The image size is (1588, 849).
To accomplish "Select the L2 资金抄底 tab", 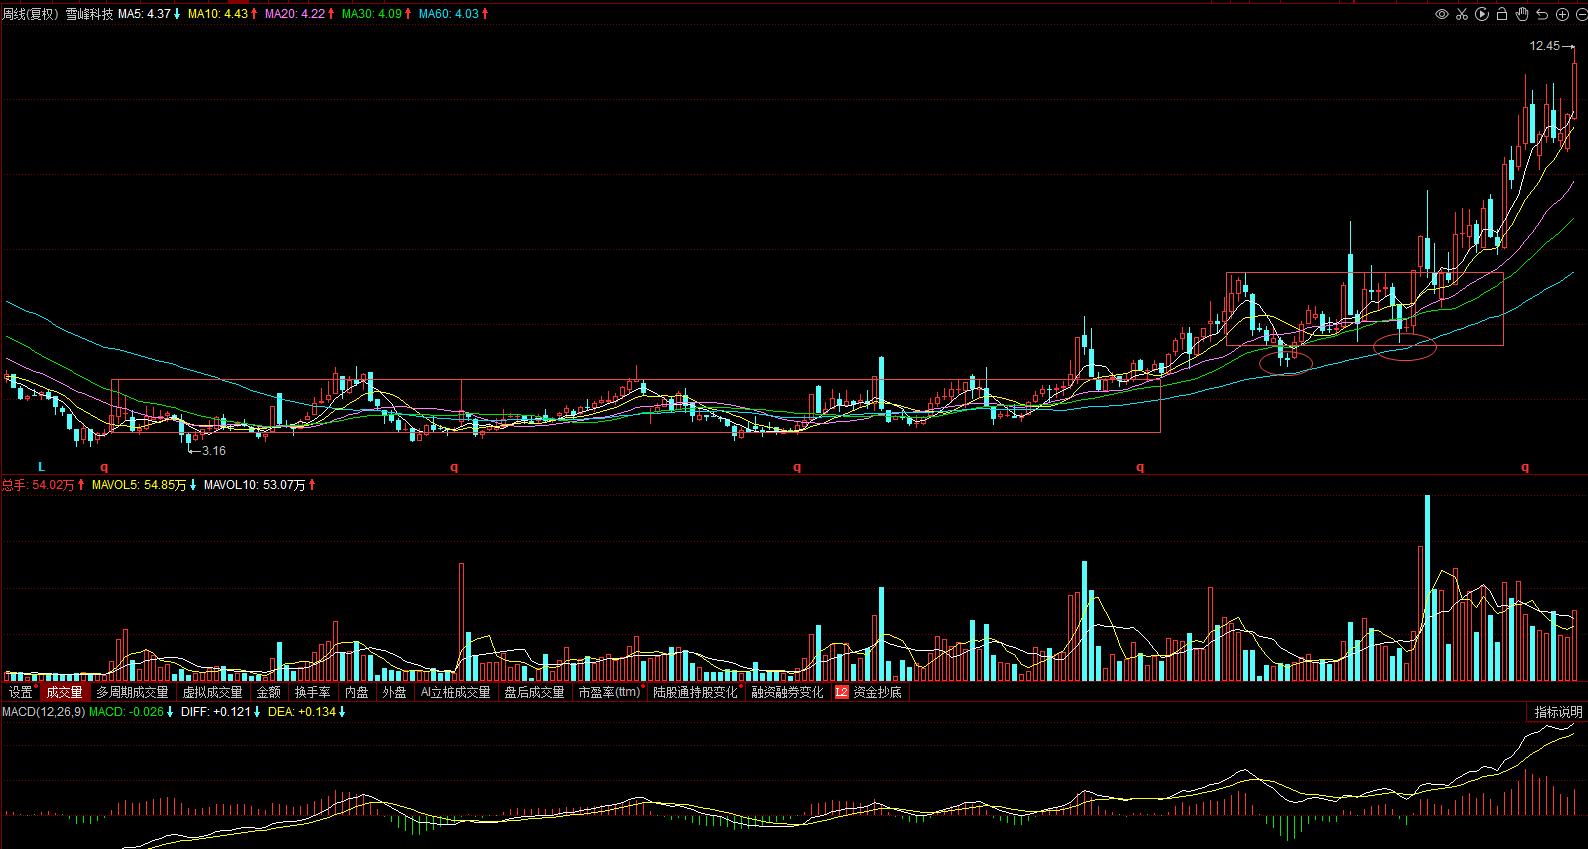I will tap(869, 692).
